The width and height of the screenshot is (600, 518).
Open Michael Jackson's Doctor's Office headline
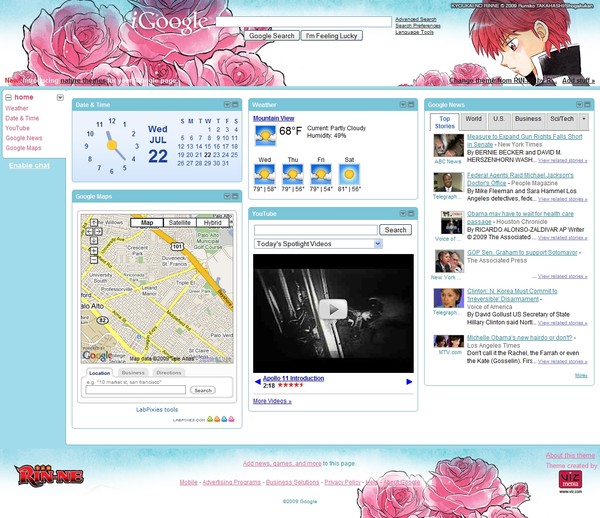pos(520,179)
